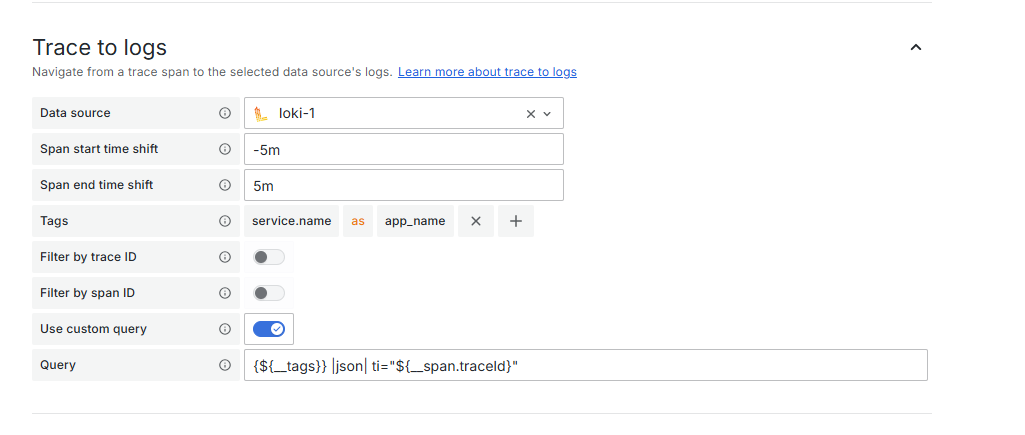Viewport: 1025px width, 435px height.
Task: Clear the selected loki-1 data source
Action: coord(531,114)
